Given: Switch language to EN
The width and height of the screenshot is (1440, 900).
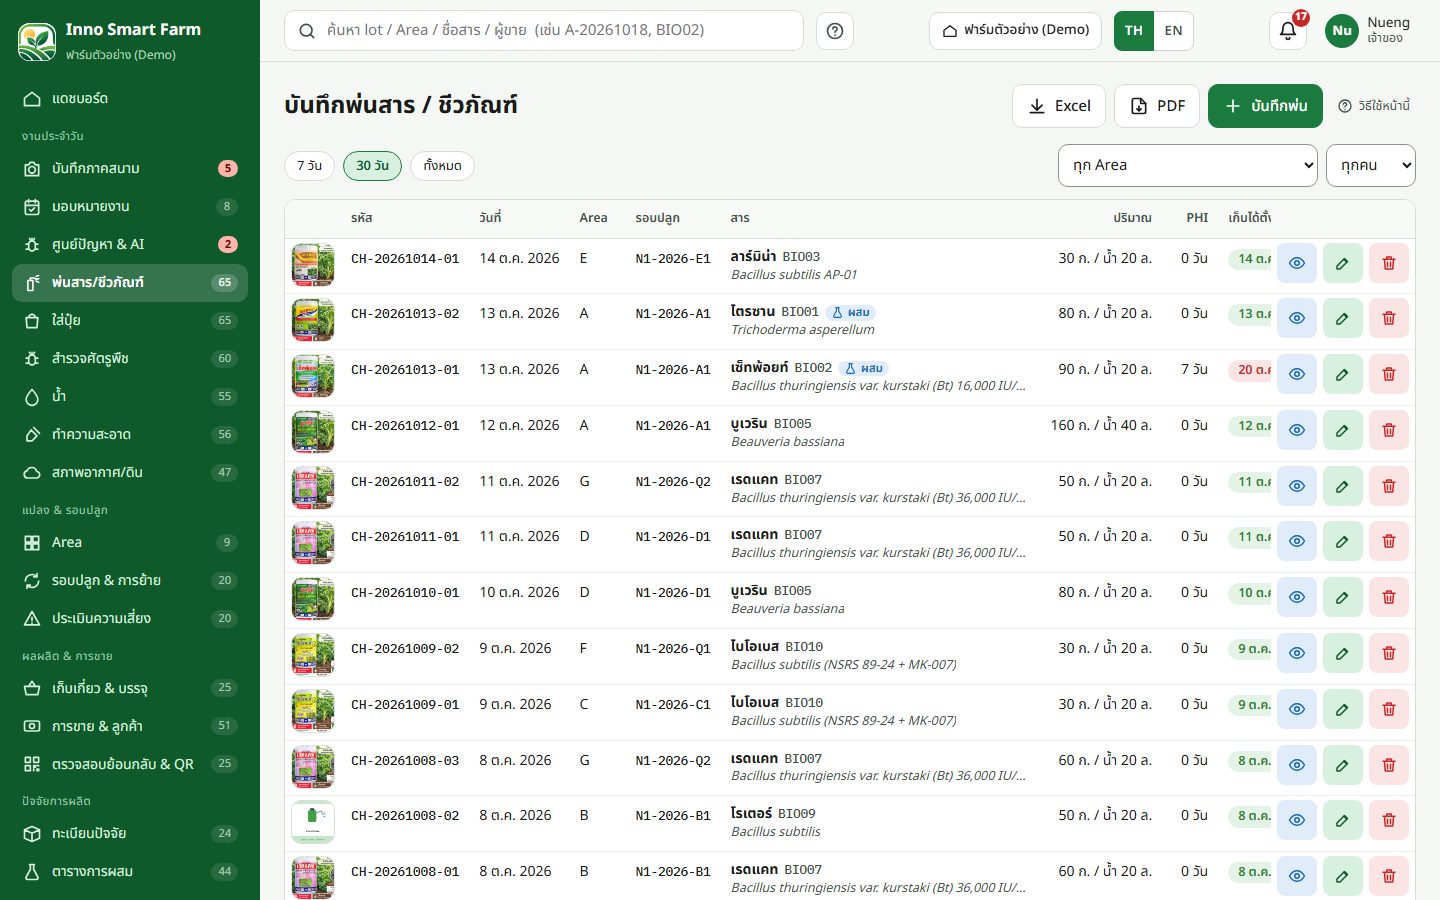Looking at the screenshot, I should pyautogui.click(x=1174, y=31).
